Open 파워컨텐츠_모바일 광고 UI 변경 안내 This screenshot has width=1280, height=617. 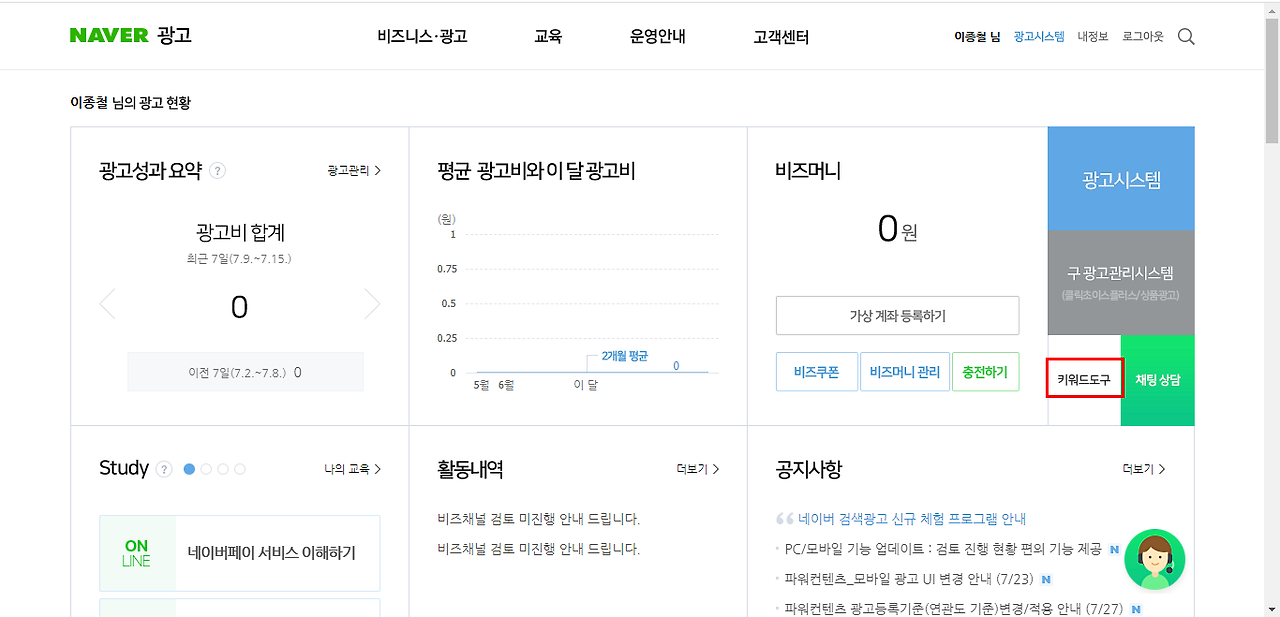909,579
